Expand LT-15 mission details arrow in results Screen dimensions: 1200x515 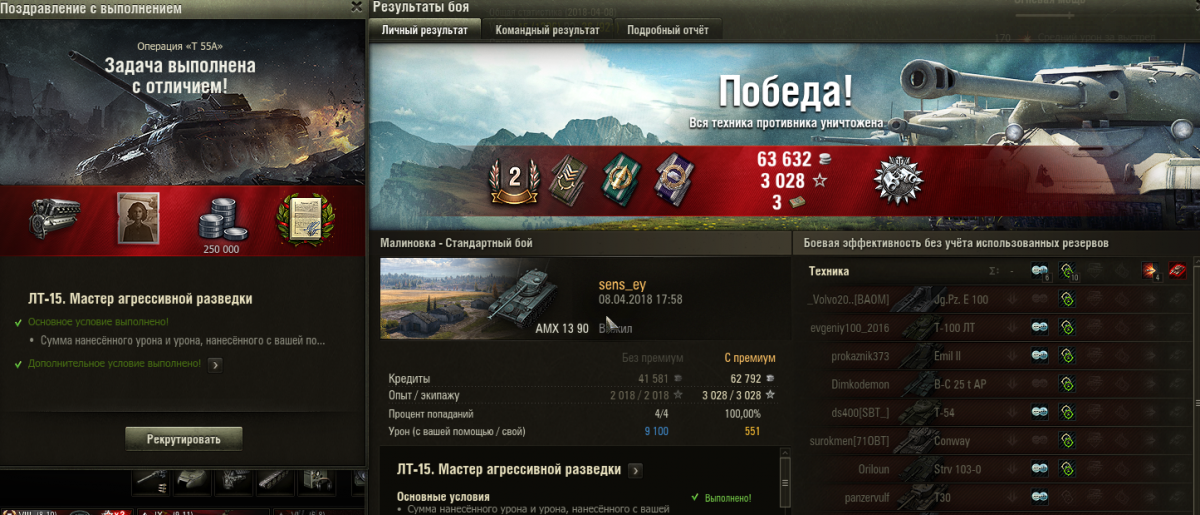635,470
